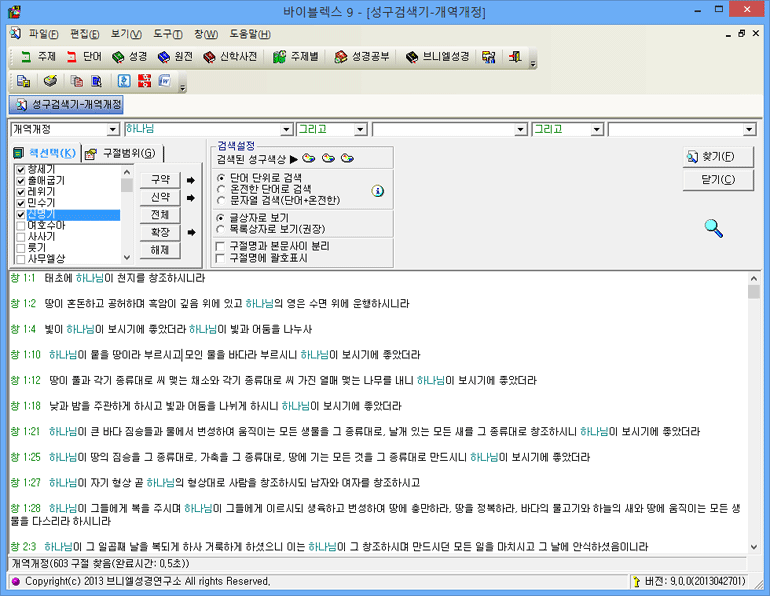Screen dimensions: 770x596
Task: Open the 도움말 menu
Action: pyautogui.click(x=250, y=34)
